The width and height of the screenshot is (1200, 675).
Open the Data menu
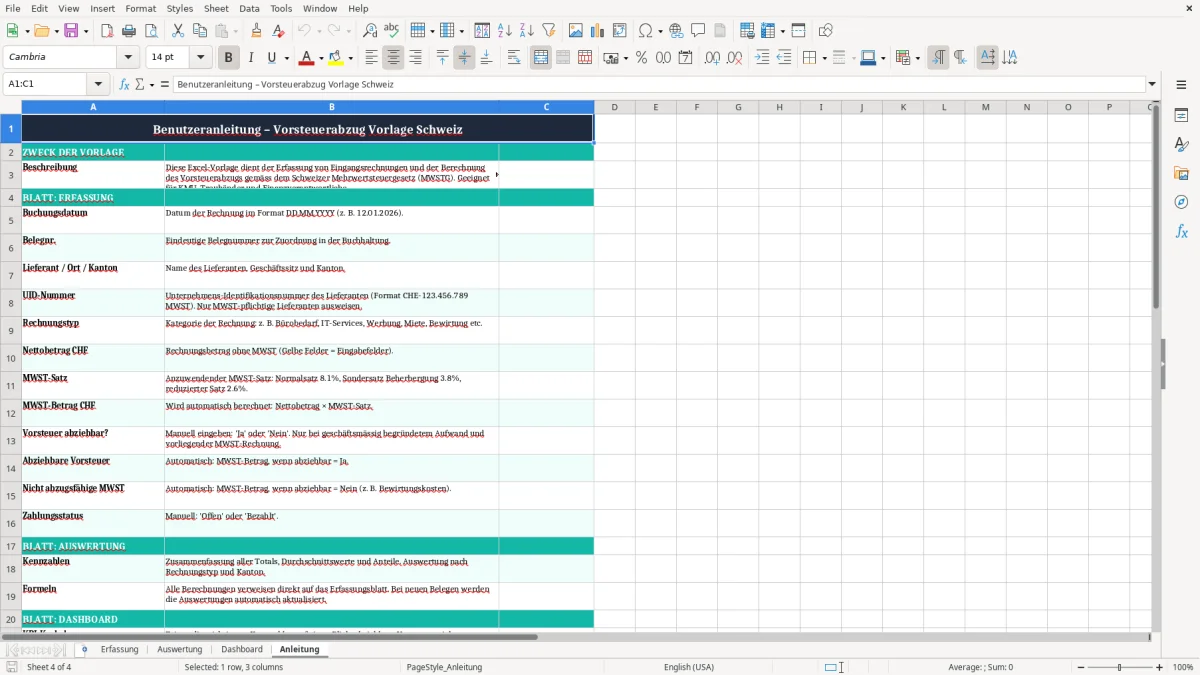[x=249, y=8]
